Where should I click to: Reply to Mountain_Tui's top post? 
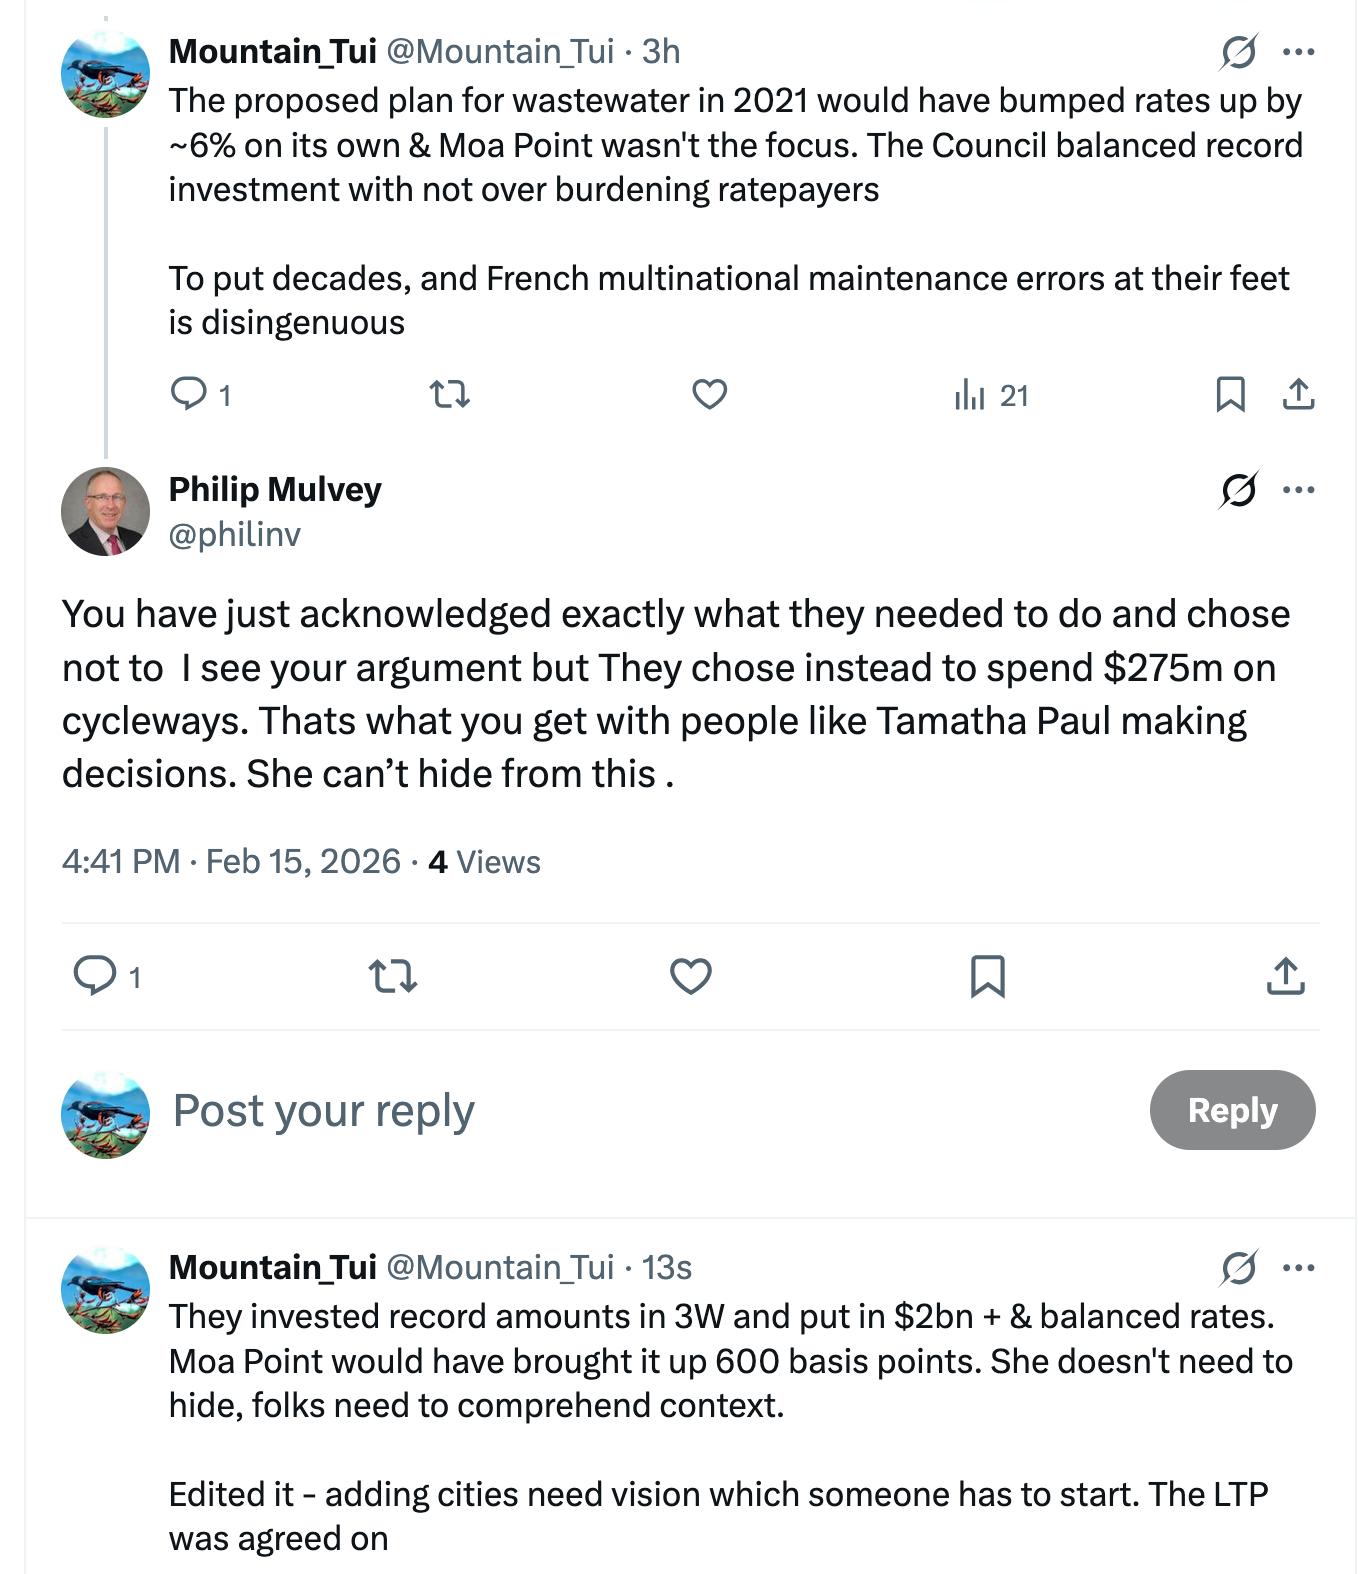pos(189,394)
